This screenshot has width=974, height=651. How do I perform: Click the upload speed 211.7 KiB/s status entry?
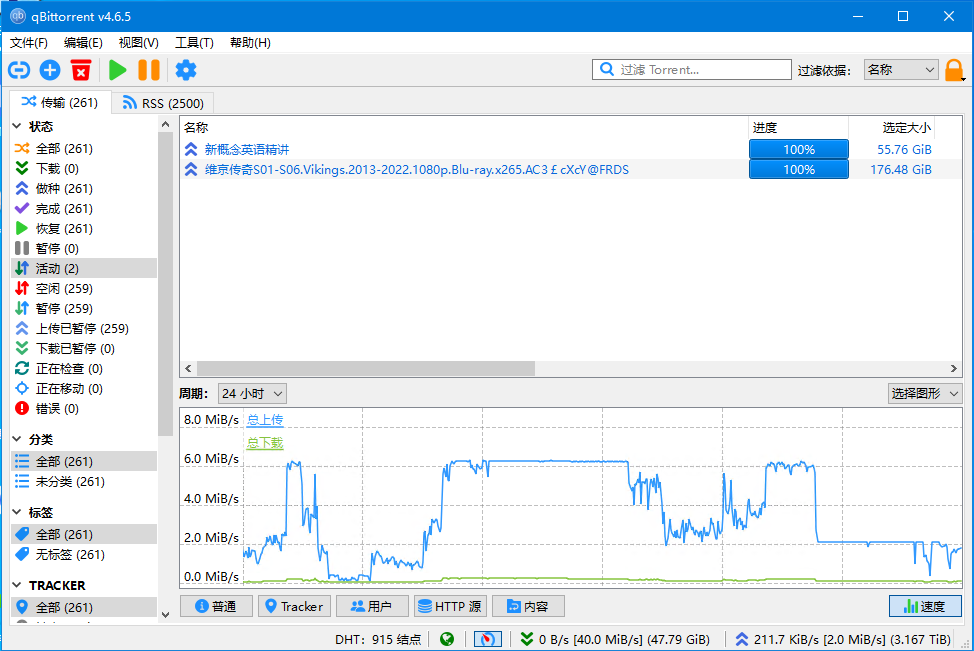(x=843, y=639)
